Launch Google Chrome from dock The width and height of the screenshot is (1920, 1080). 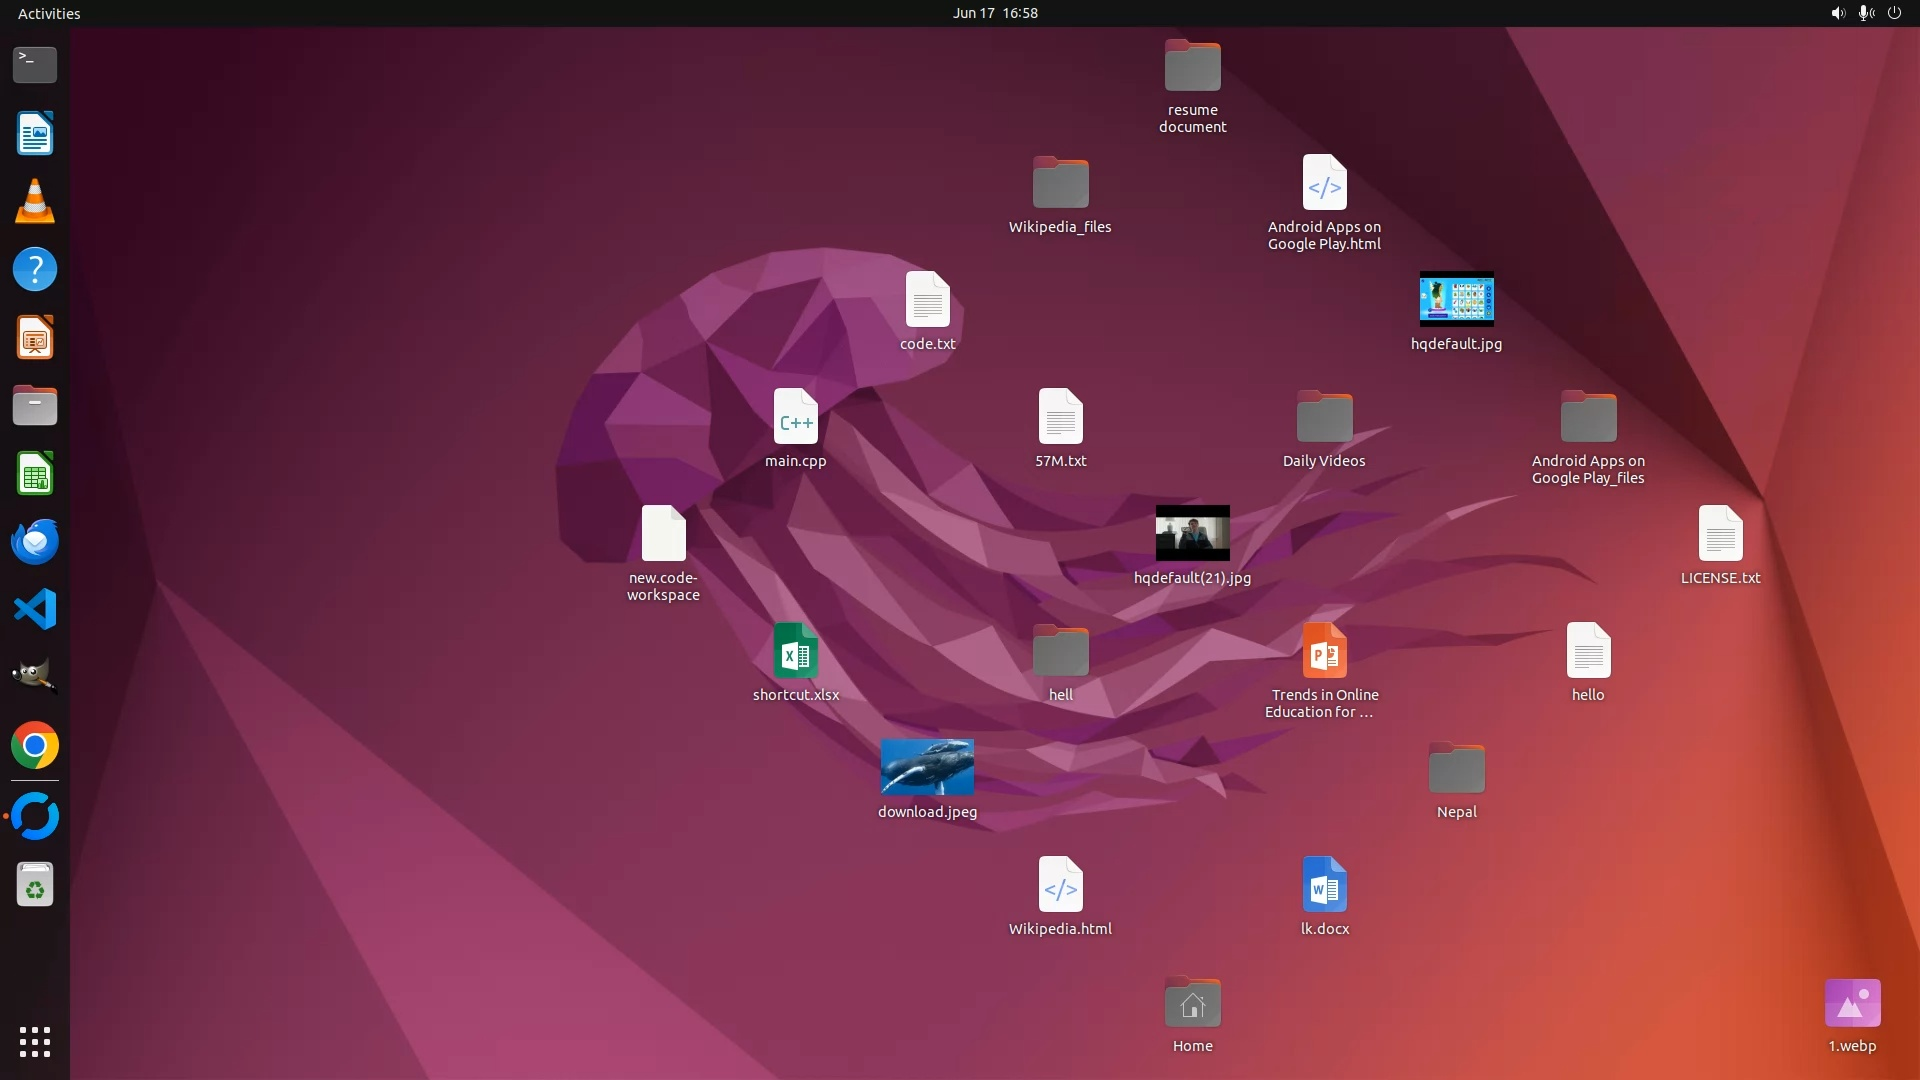[35, 746]
